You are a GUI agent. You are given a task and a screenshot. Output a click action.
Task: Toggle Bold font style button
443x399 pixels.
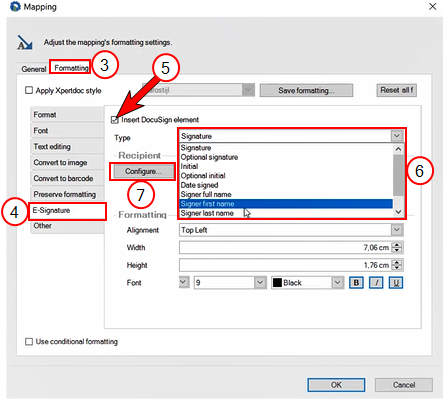coord(356,283)
